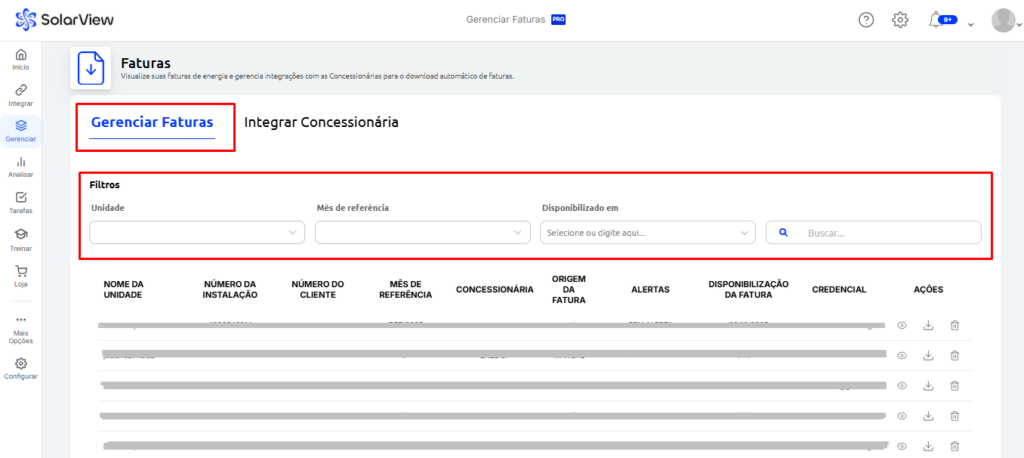Expand the Unidade filter dropdown
Image resolution: width=1024 pixels, height=458 pixels.
tap(197, 232)
